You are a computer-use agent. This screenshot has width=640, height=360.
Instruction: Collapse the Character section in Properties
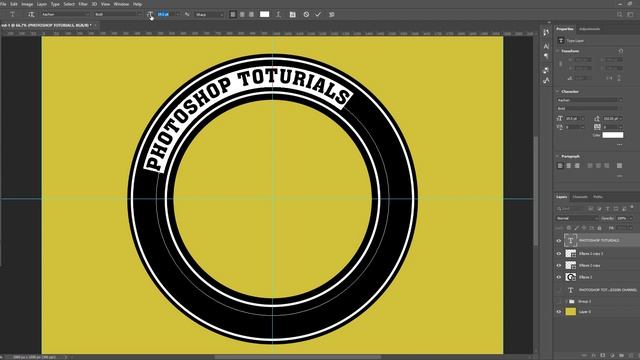click(x=558, y=91)
